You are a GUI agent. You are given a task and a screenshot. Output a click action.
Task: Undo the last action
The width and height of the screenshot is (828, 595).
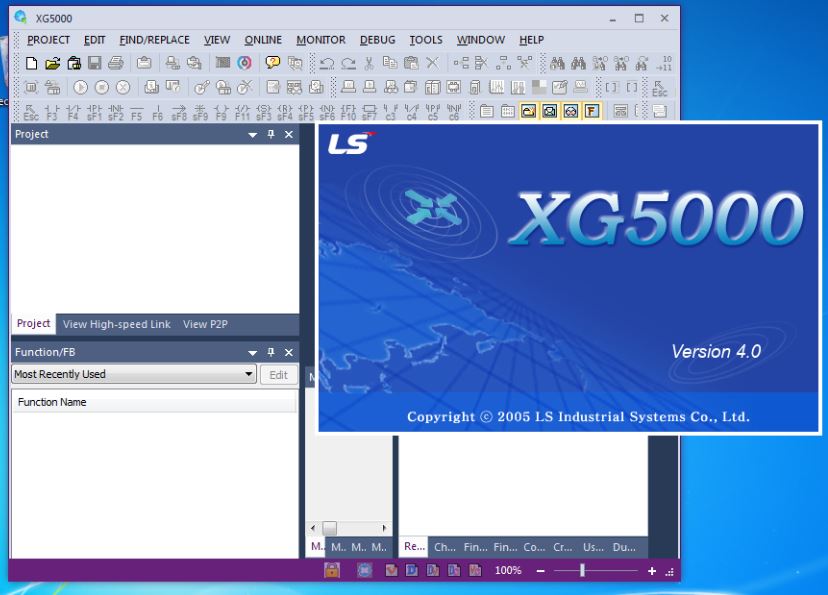tap(327, 63)
